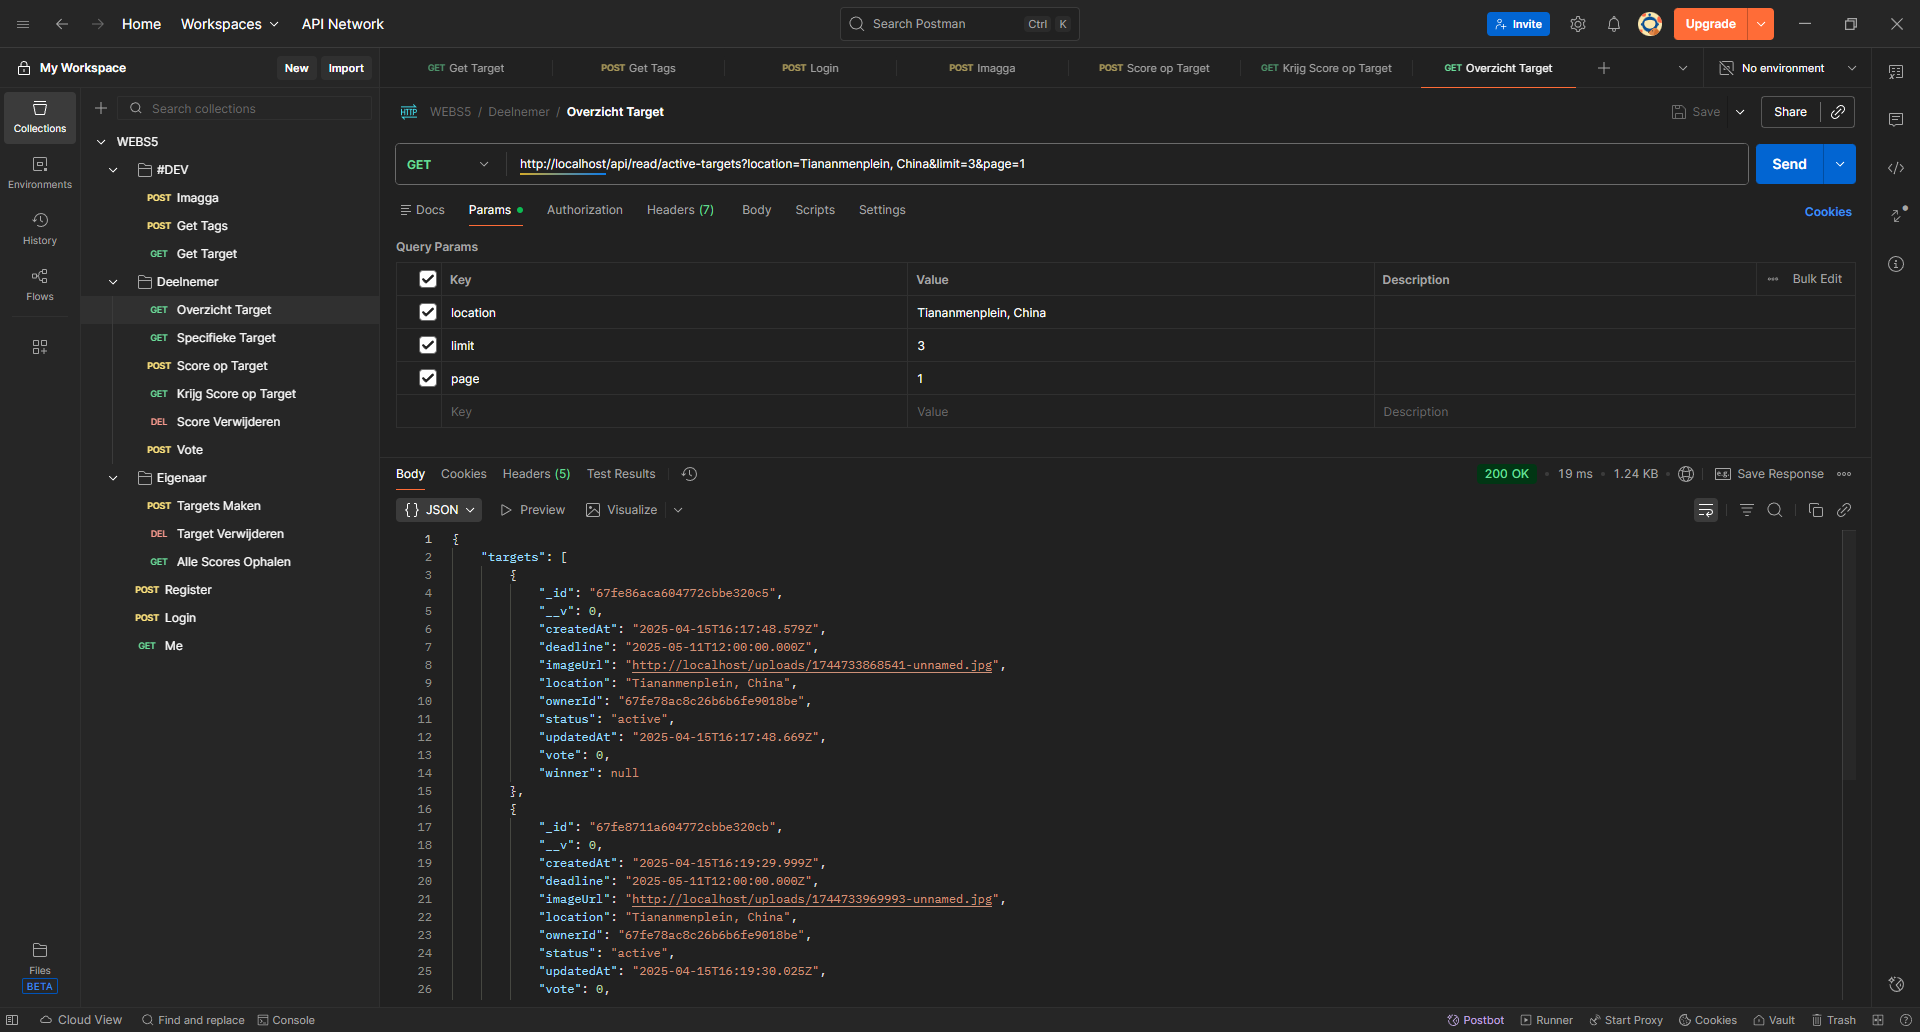Open the Environments sidebar panel
Image resolution: width=1920 pixels, height=1032 pixels.
(39, 170)
